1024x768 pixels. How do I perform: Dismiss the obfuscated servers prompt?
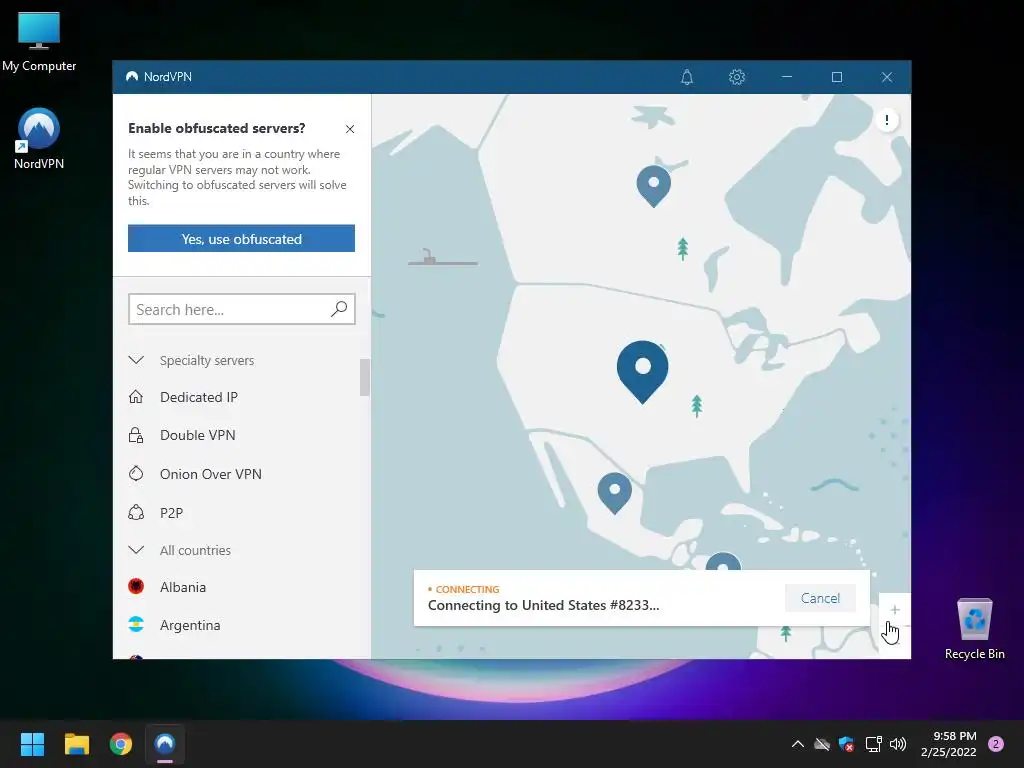tap(350, 129)
